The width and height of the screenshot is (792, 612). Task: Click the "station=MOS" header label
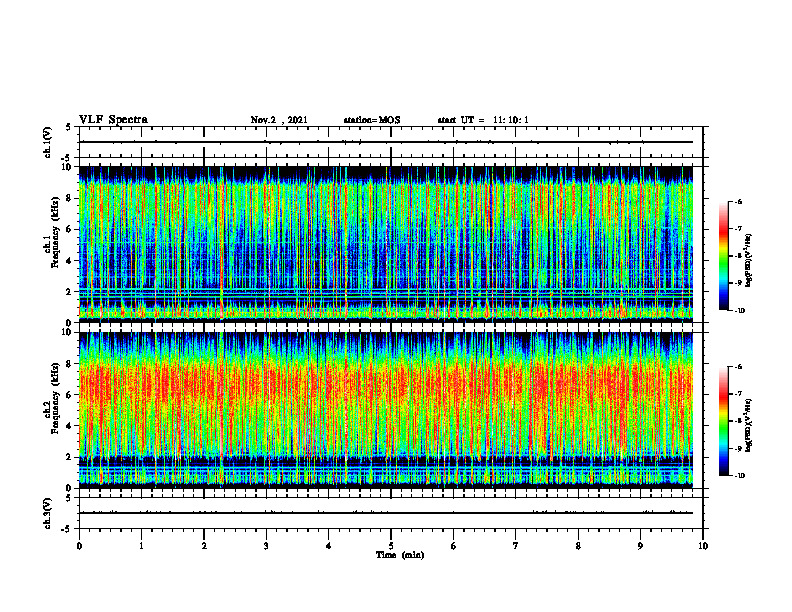click(372, 120)
